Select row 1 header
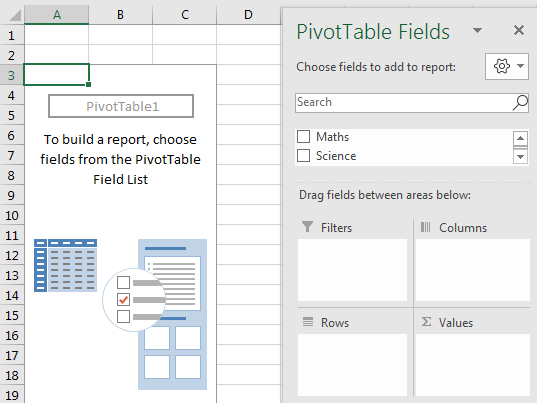This screenshot has height=403, width=539. tap(12, 35)
